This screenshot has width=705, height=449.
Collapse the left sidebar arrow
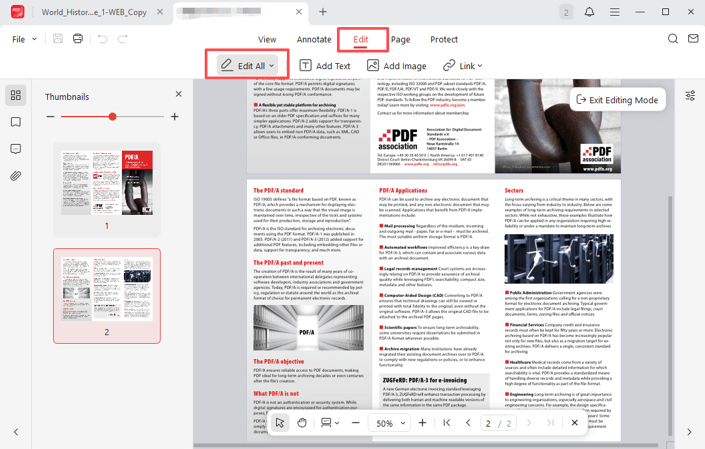(x=16, y=432)
